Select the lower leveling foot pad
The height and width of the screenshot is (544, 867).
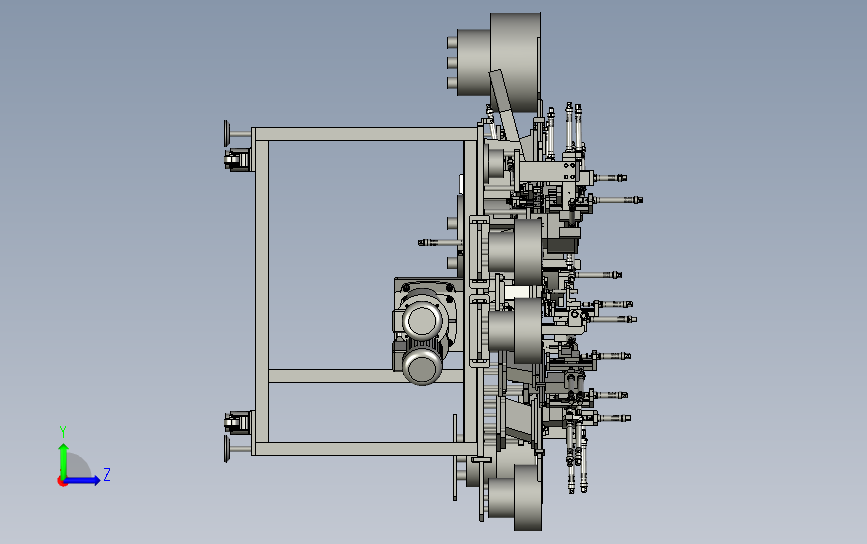(227, 449)
